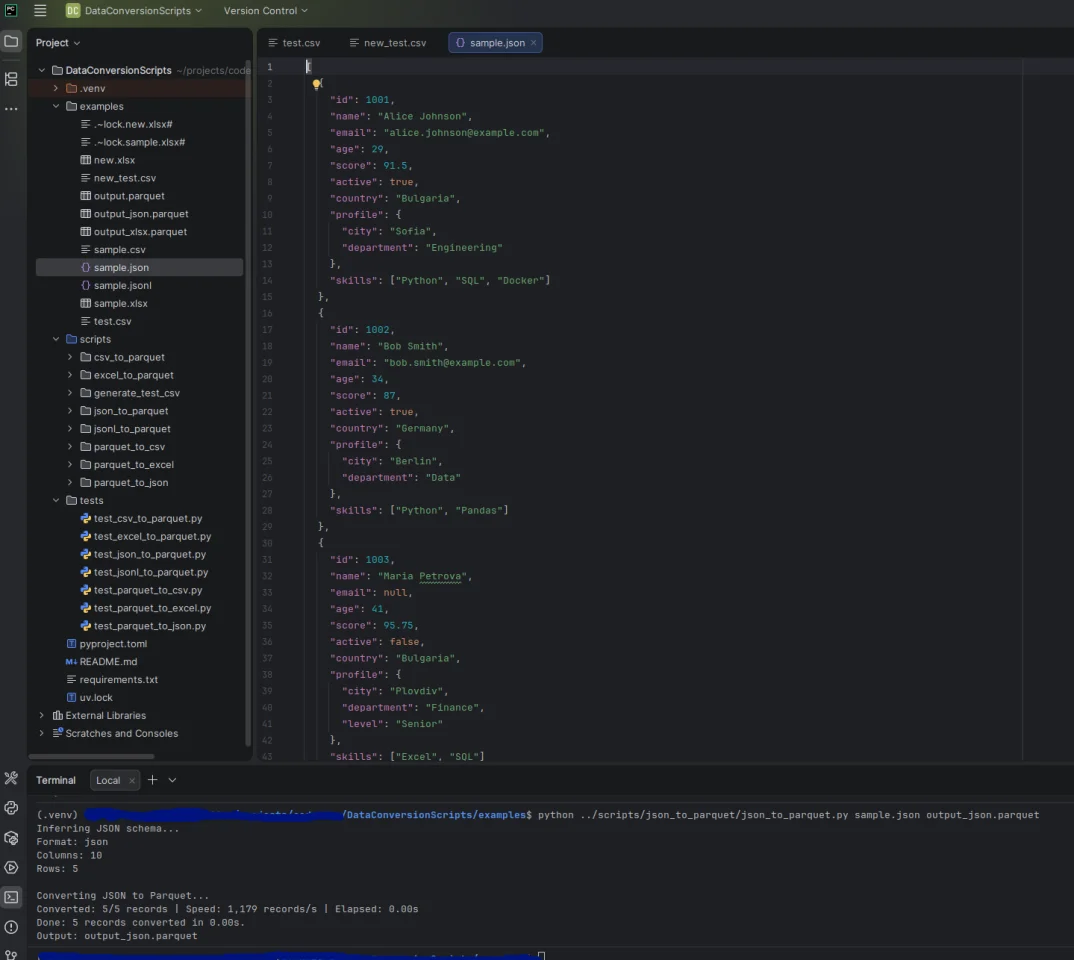Open the Git tool window icon
Viewport: 1074px width, 960px height.
[11, 955]
